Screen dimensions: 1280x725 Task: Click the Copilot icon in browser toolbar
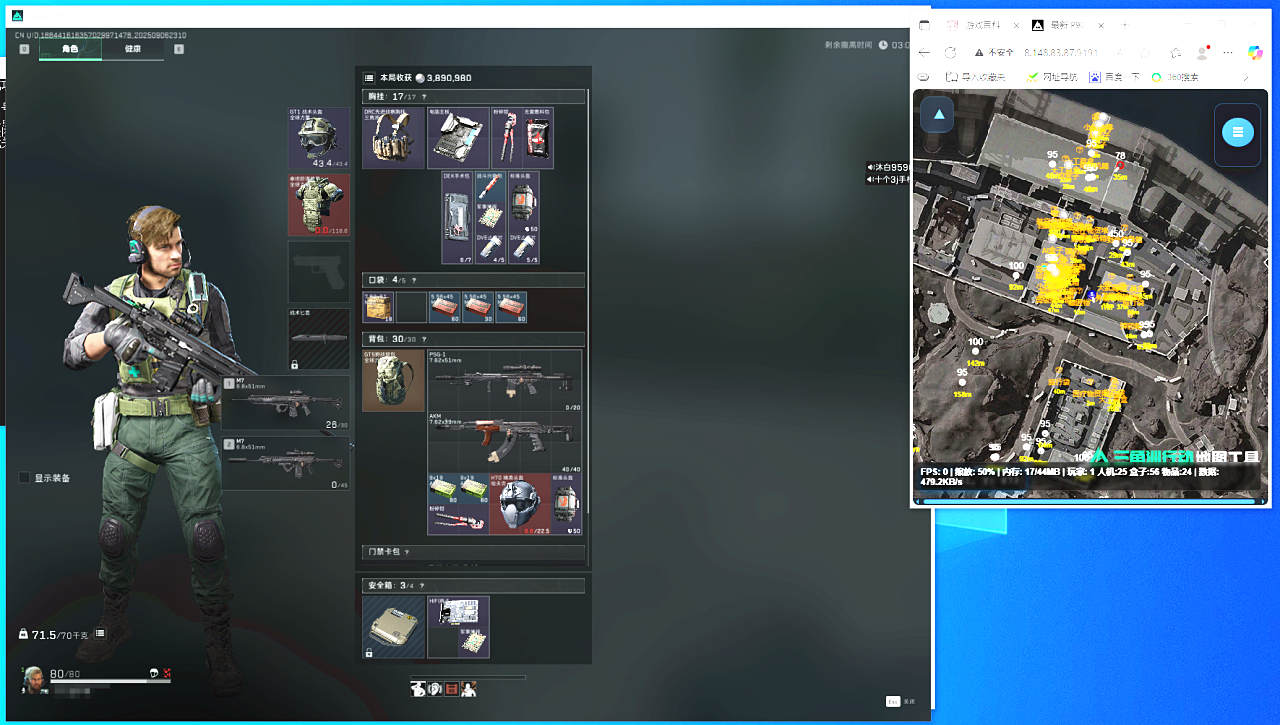[x=1255, y=52]
